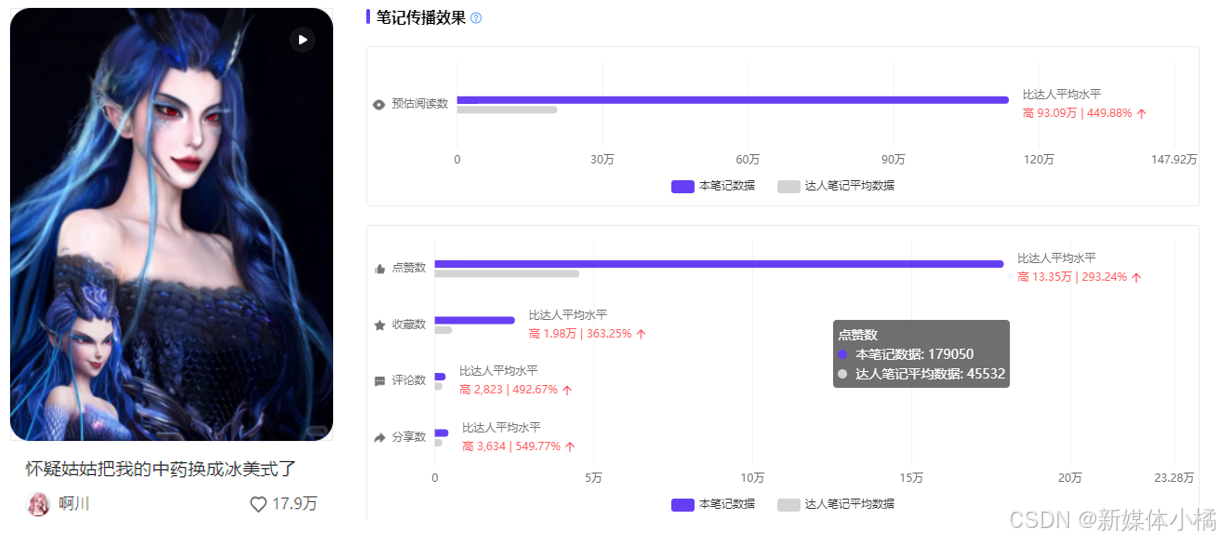The image size is (1220, 539).
Task: Click the eye icon next to 预估阅读数
Action: tap(379, 104)
